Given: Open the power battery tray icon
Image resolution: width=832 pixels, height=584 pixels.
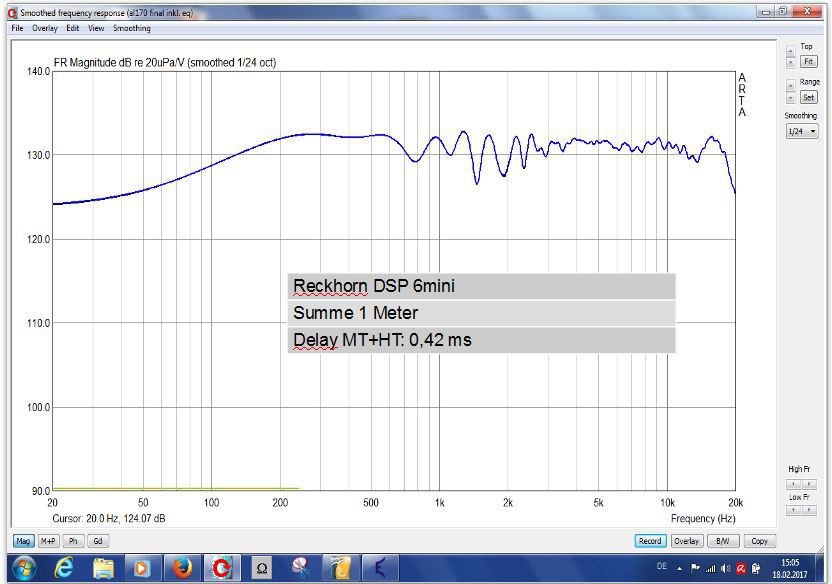Looking at the screenshot, I should (x=756, y=569).
